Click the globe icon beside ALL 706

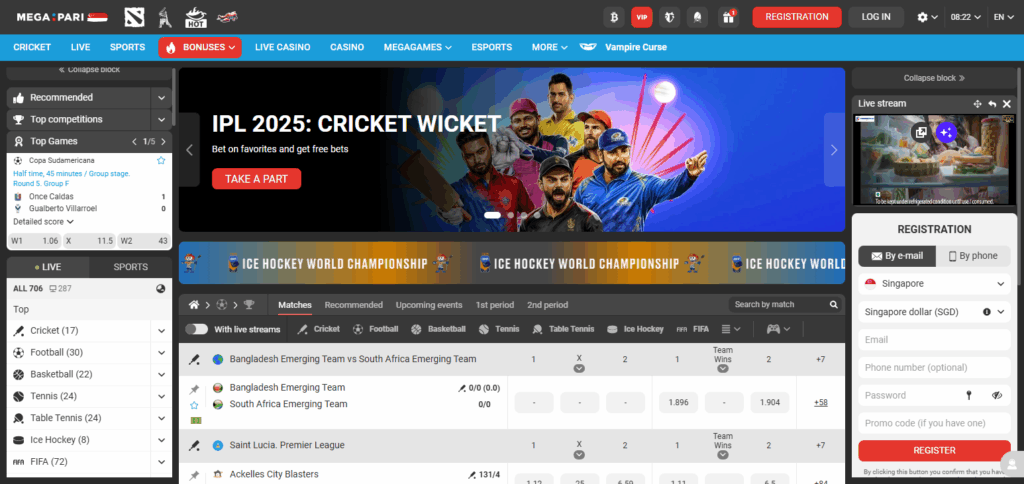click(x=161, y=288)
